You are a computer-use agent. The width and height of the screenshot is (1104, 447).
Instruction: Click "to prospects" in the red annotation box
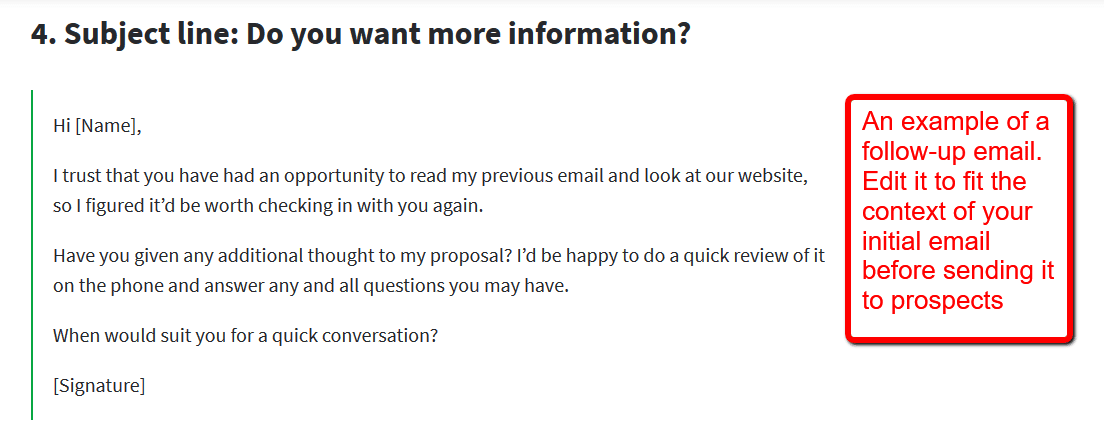click(x=932, y=301)
